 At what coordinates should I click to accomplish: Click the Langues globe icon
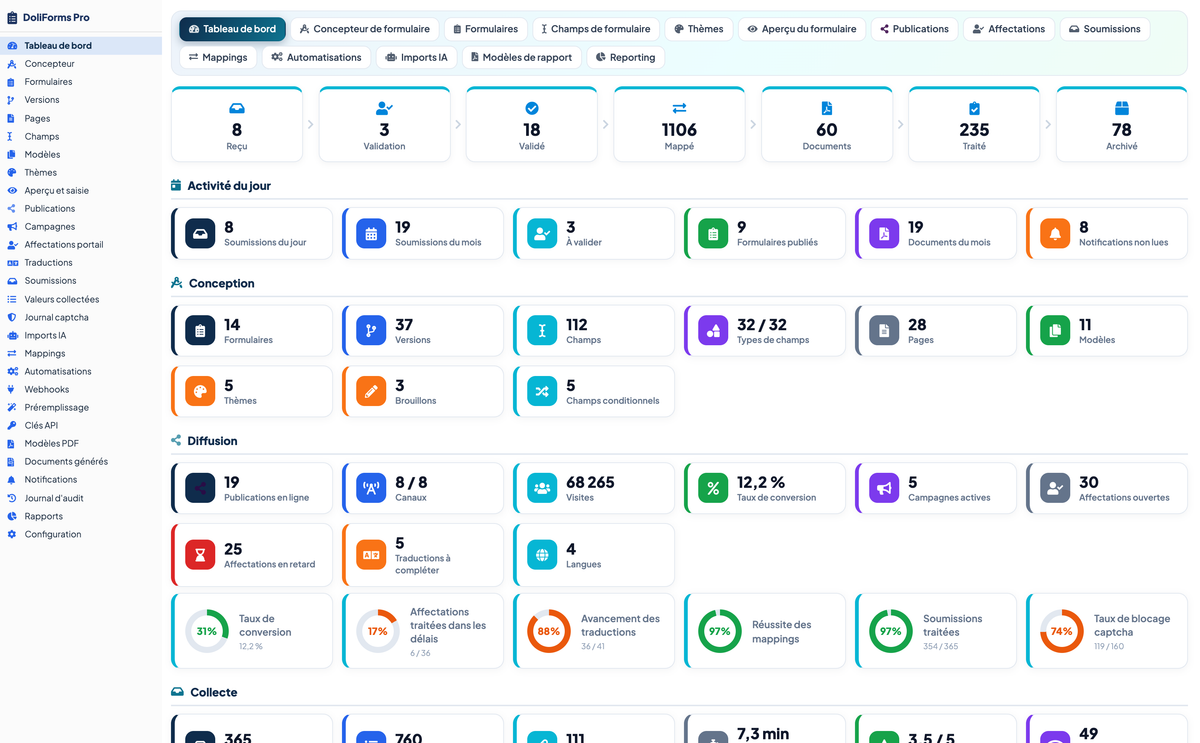point(542,555)
